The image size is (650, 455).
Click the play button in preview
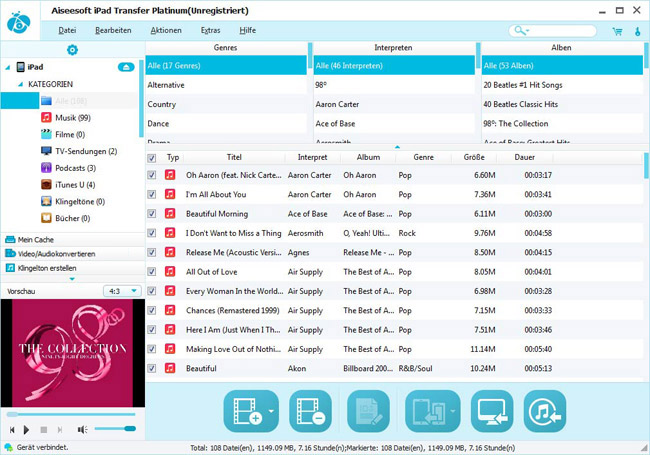coord(27,430)
